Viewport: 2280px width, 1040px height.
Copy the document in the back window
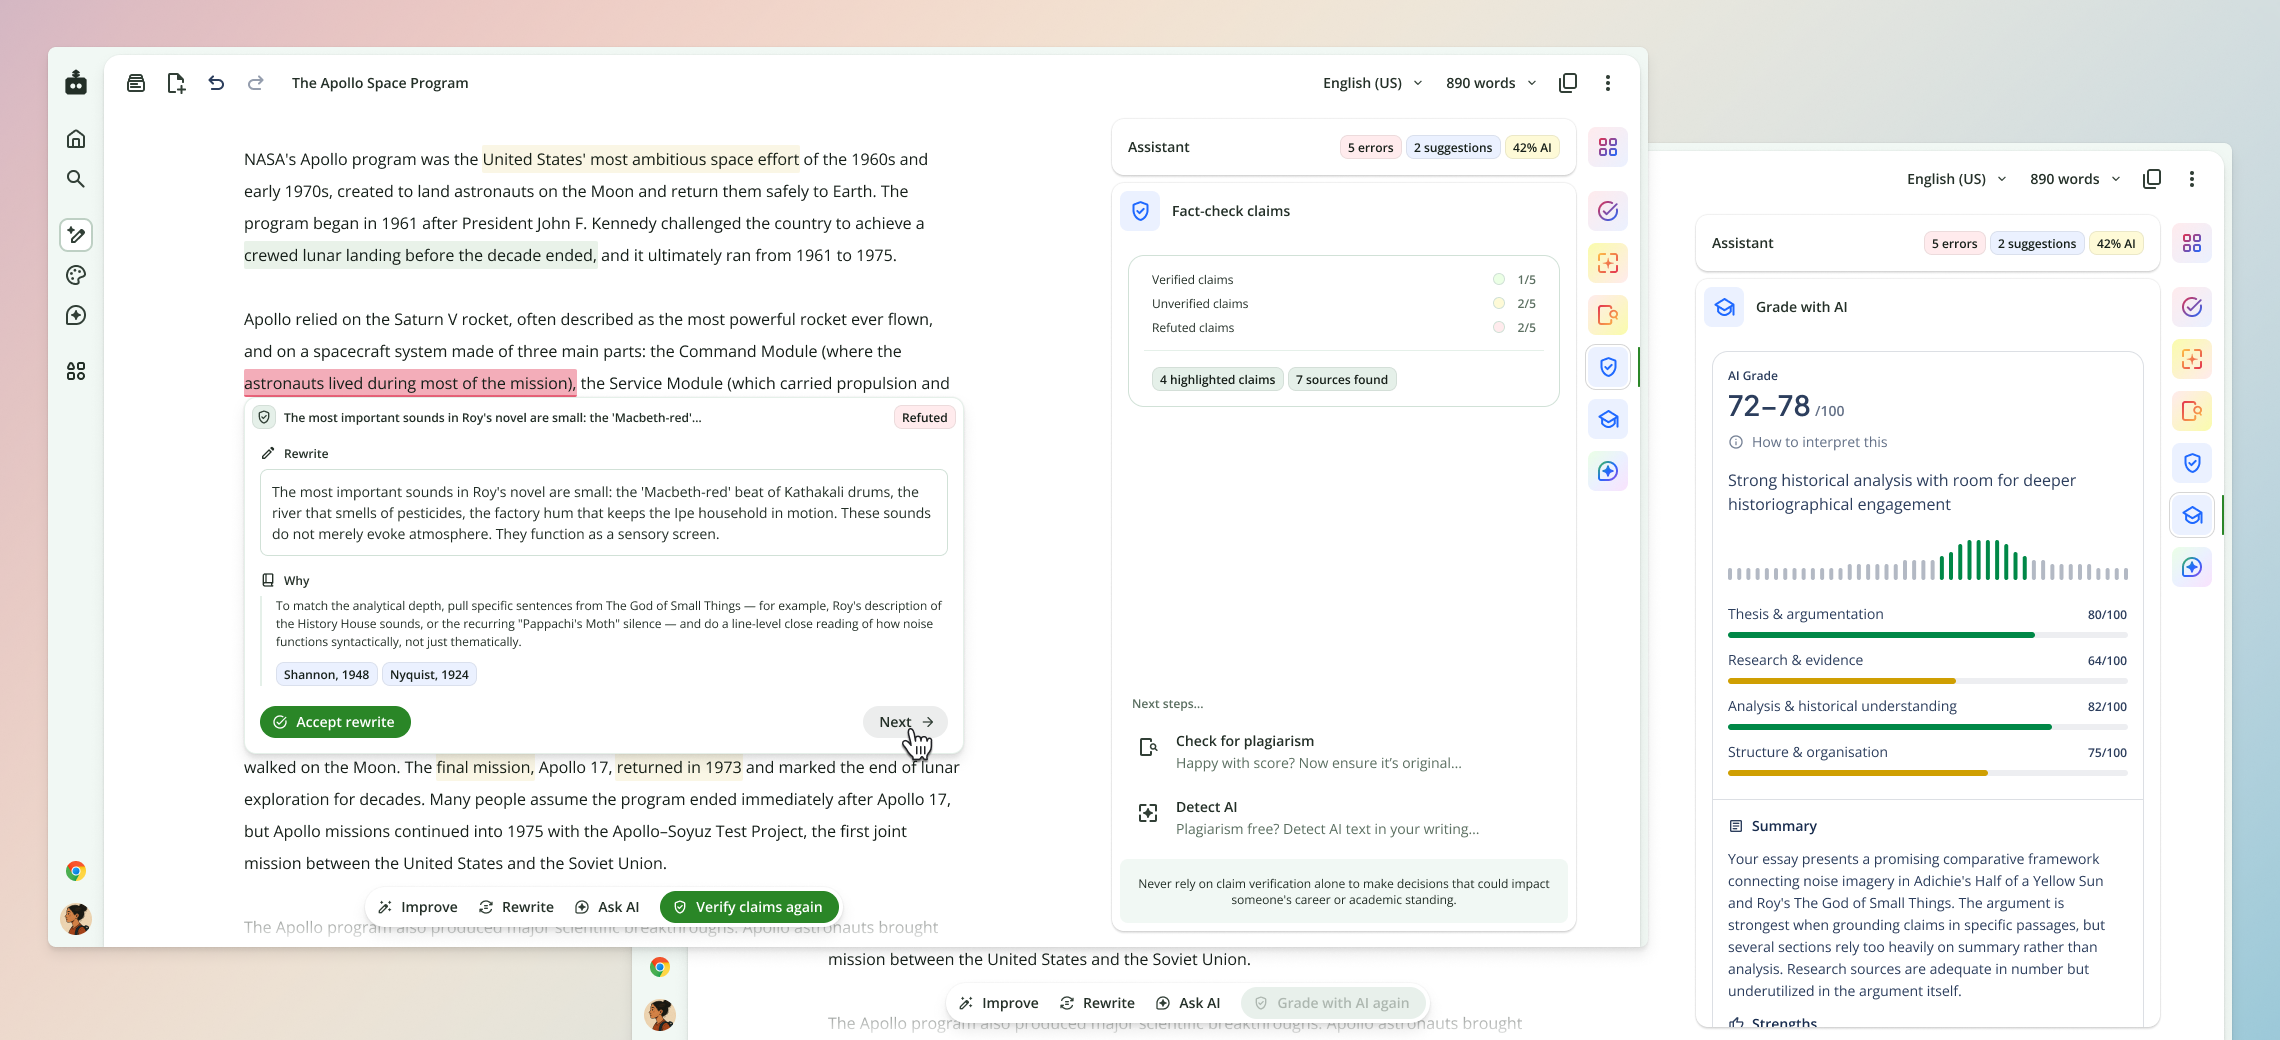click(2152, 179)
